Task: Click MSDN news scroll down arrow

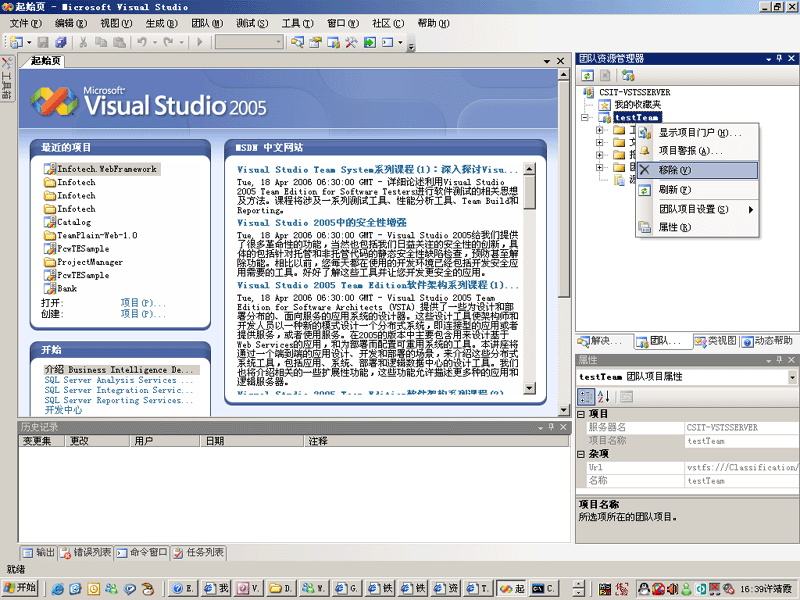Action: pos(530,388)
